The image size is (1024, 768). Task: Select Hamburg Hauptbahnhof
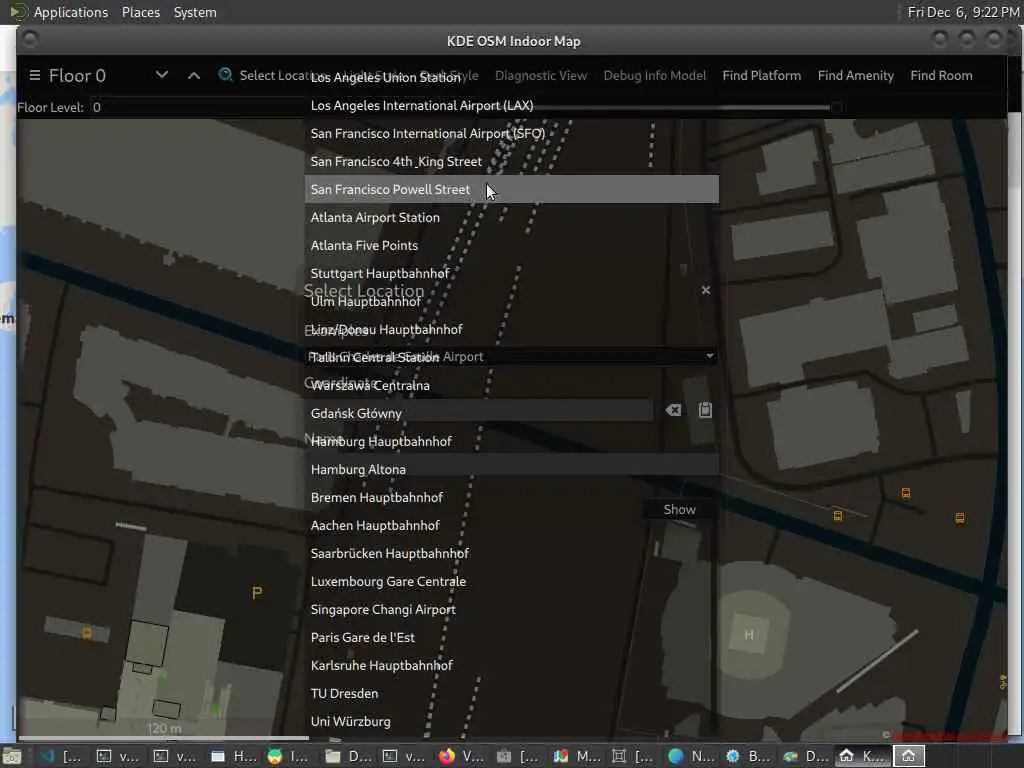(x=511, y=441)
